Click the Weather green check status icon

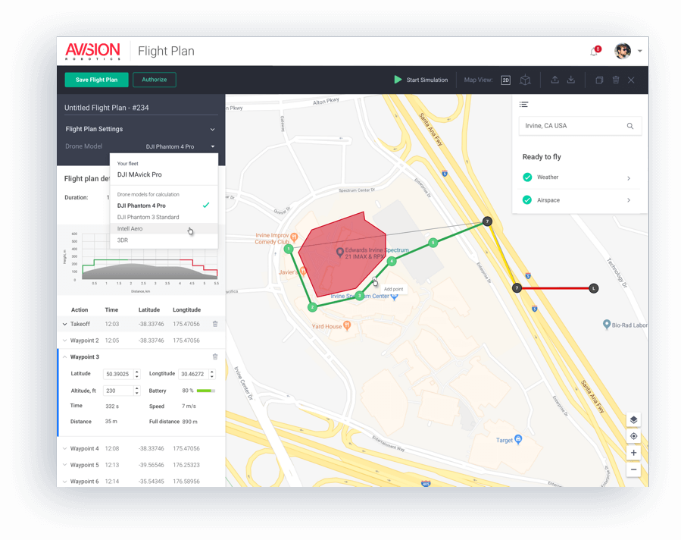coord(527,177)
